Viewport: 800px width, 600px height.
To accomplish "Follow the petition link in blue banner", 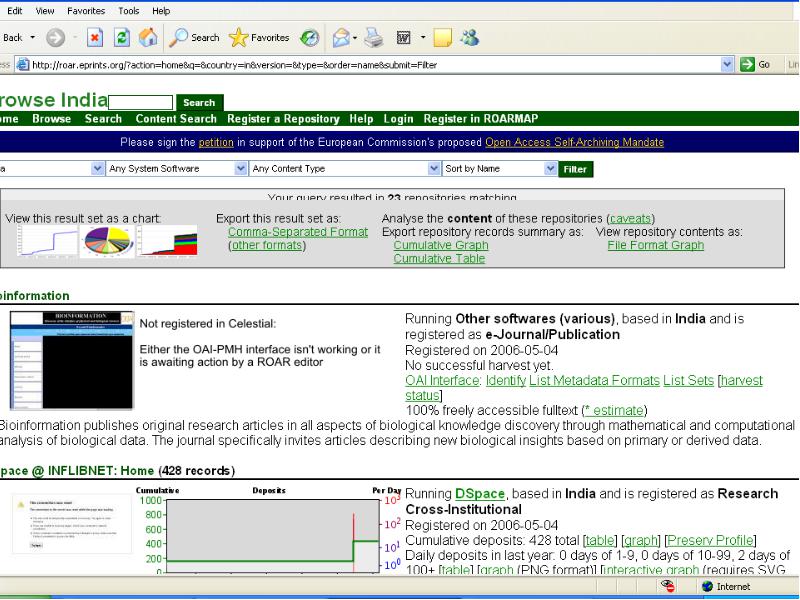I will (x=216, y=142).
